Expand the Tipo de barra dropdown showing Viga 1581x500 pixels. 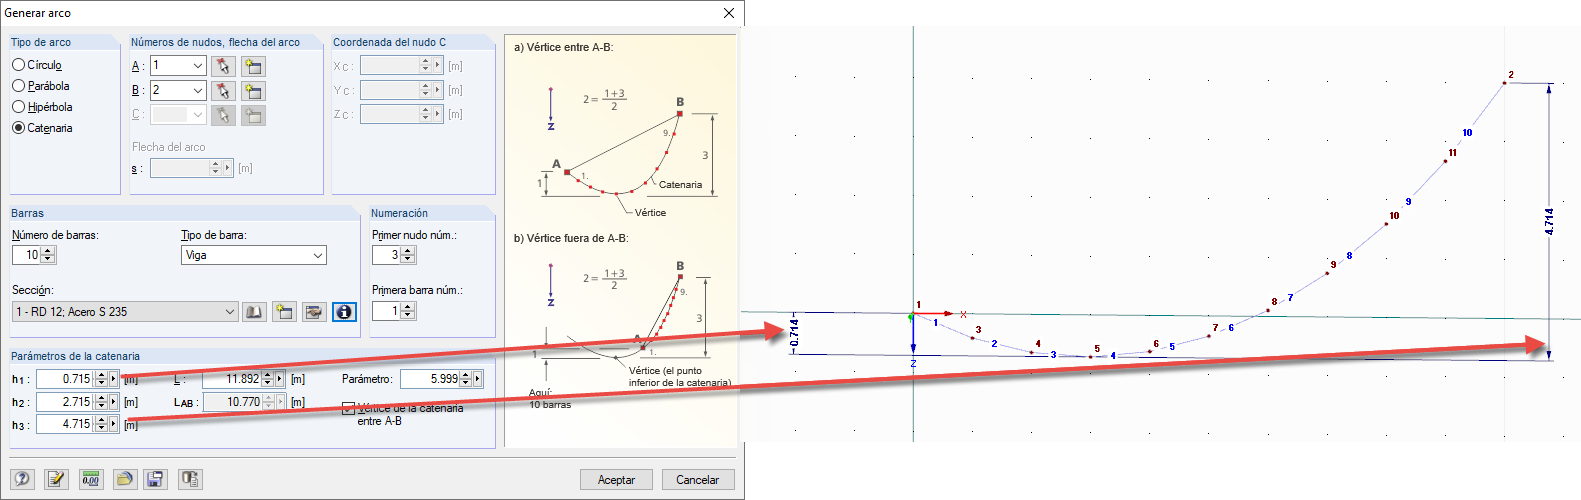[x=318, y=255]
